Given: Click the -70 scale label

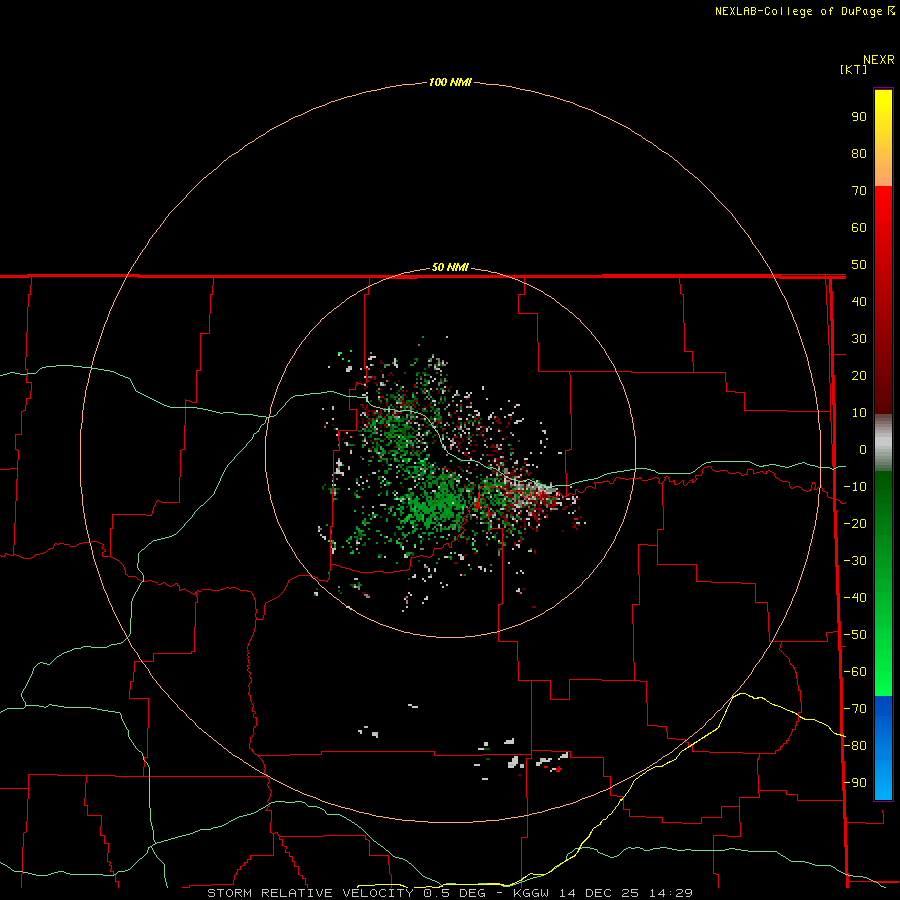Looking at the screenshot, I should (855, 708).
